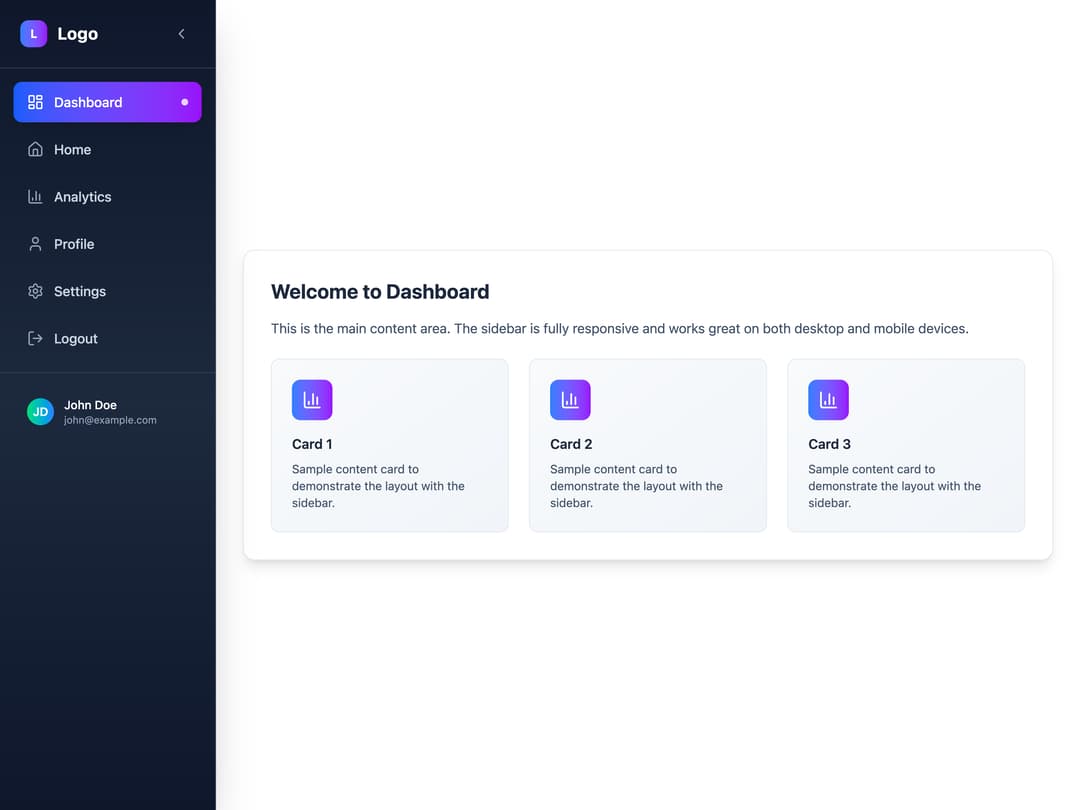Image resolution: width=1080 pixels, height=810 pixels.
Task: Click the main content area description paragraph
Action: [x=620, y=329]
